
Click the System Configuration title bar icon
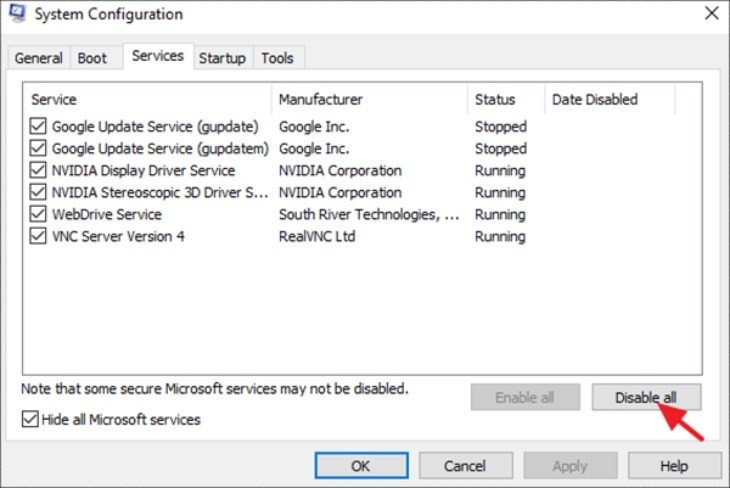(17, 14)
